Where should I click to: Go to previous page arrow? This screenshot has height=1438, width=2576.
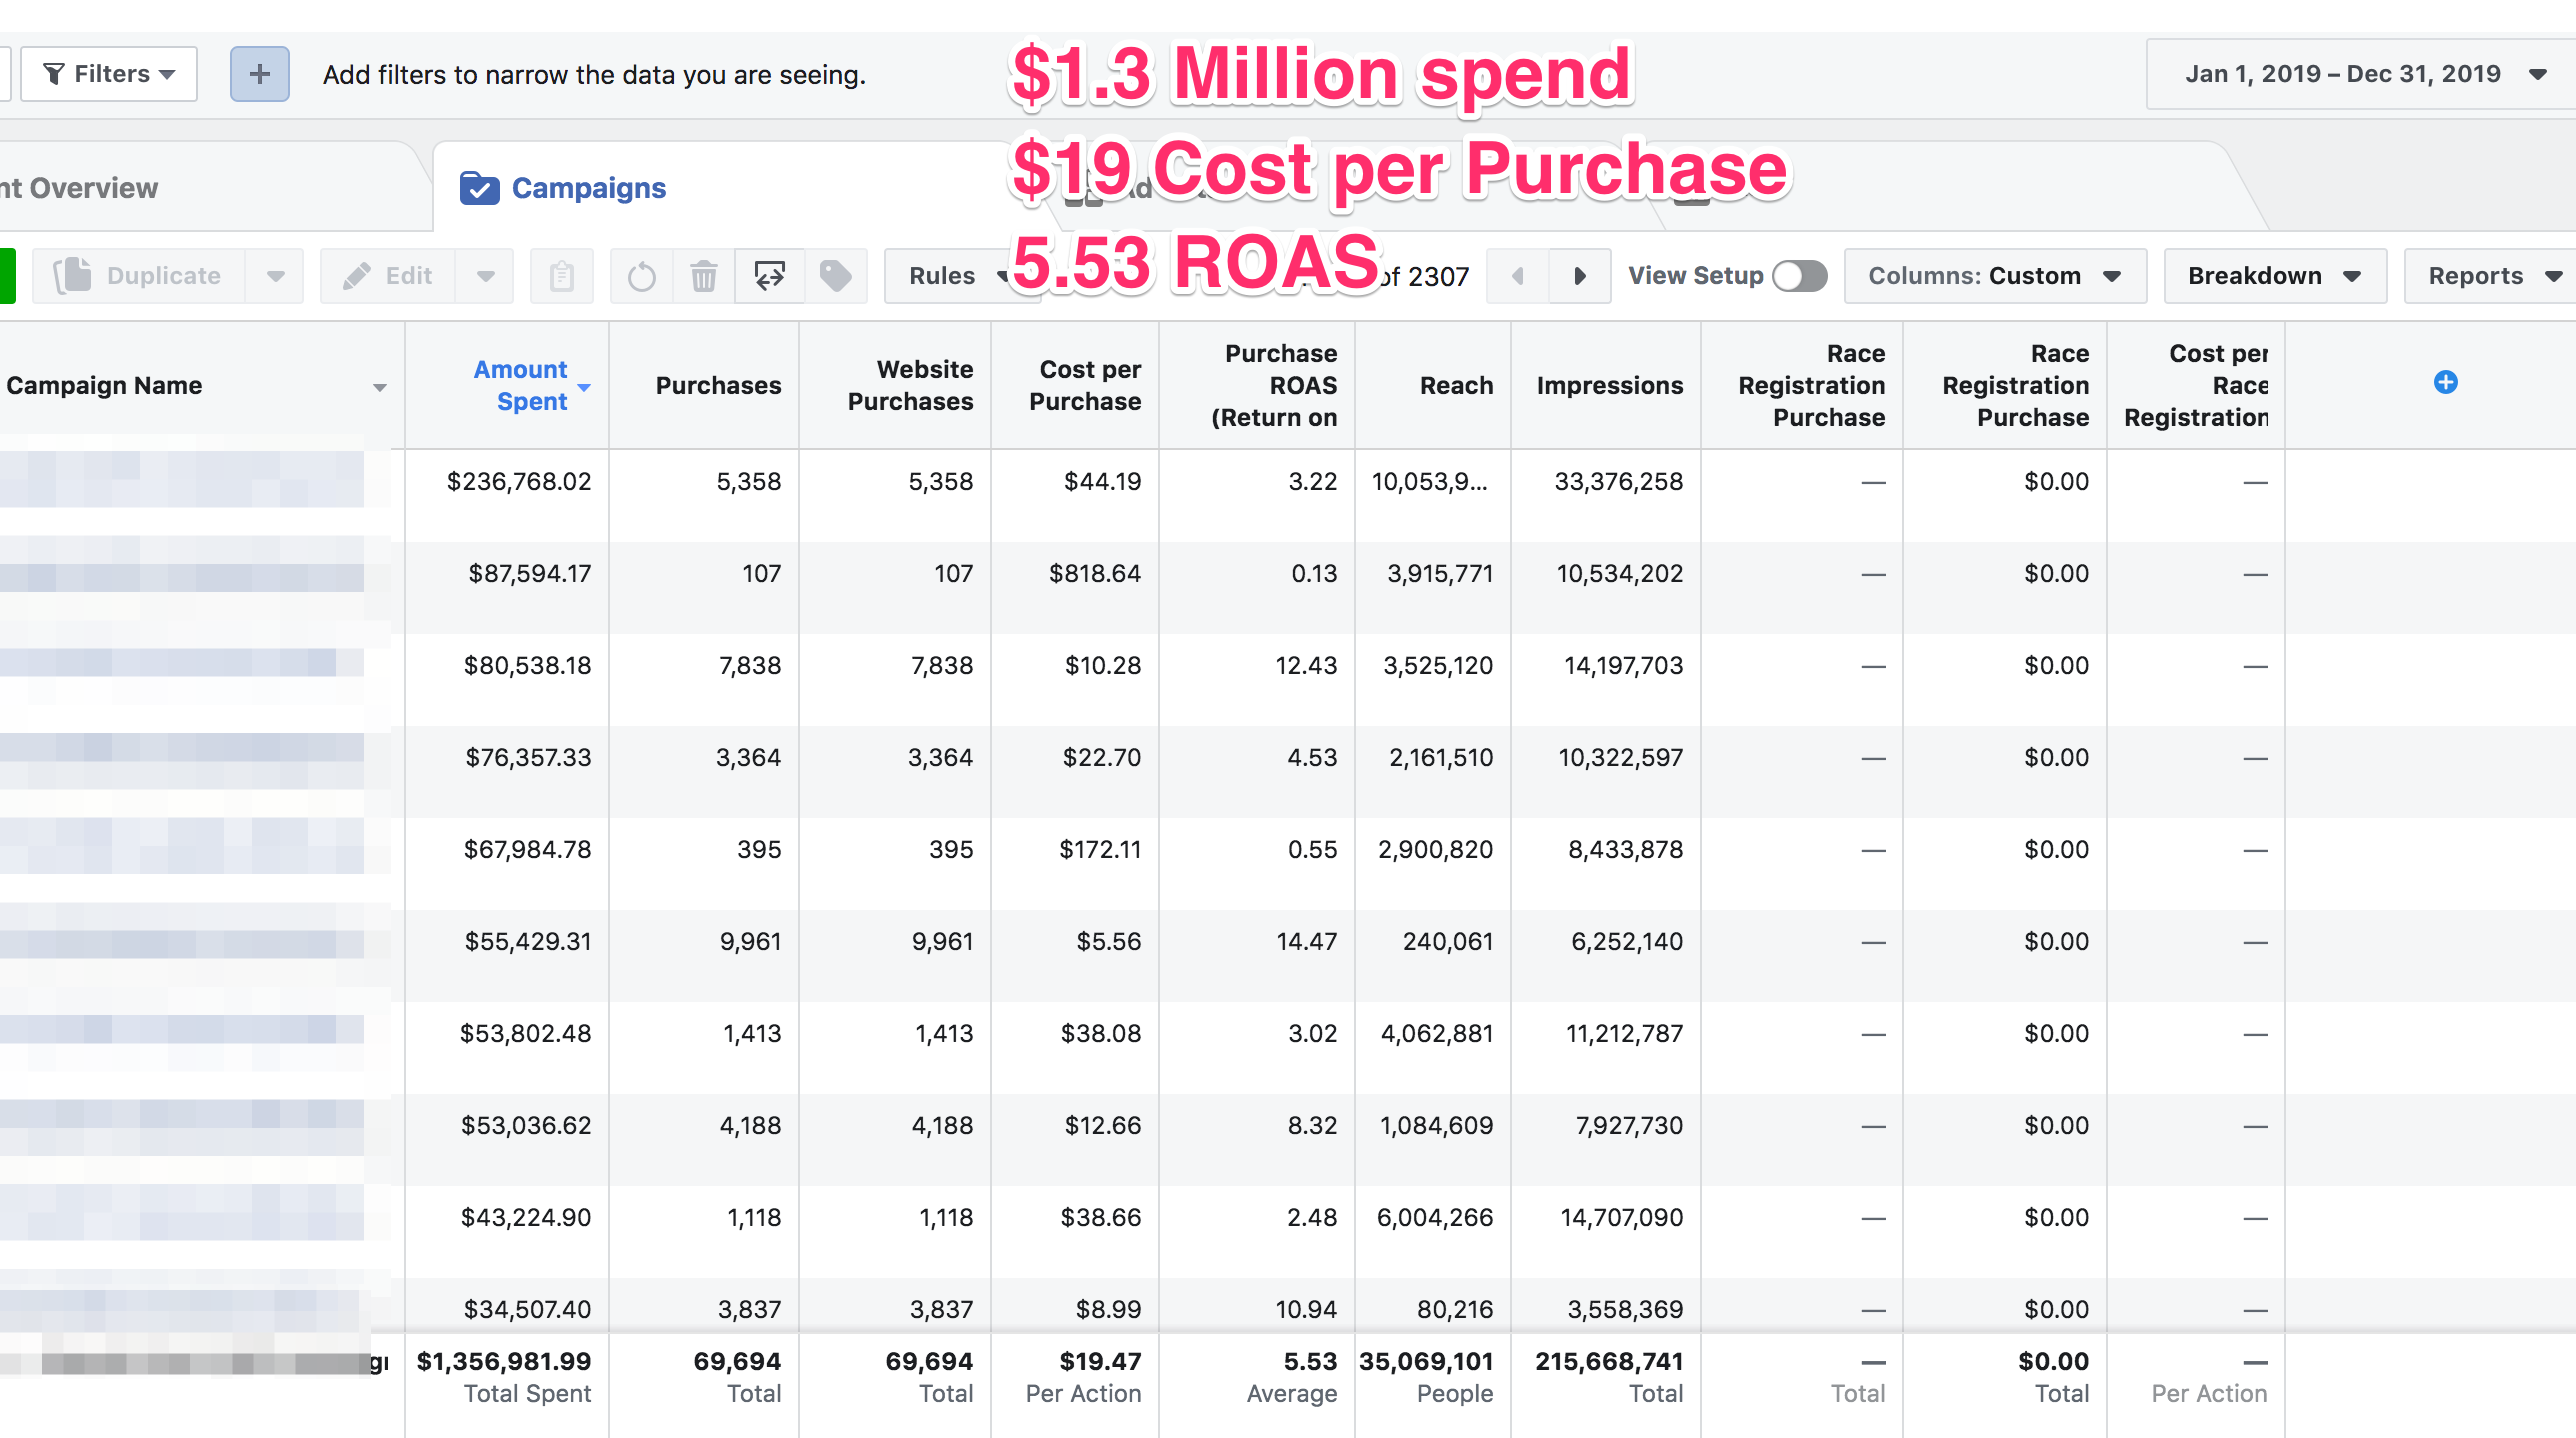pos(1517,276)
